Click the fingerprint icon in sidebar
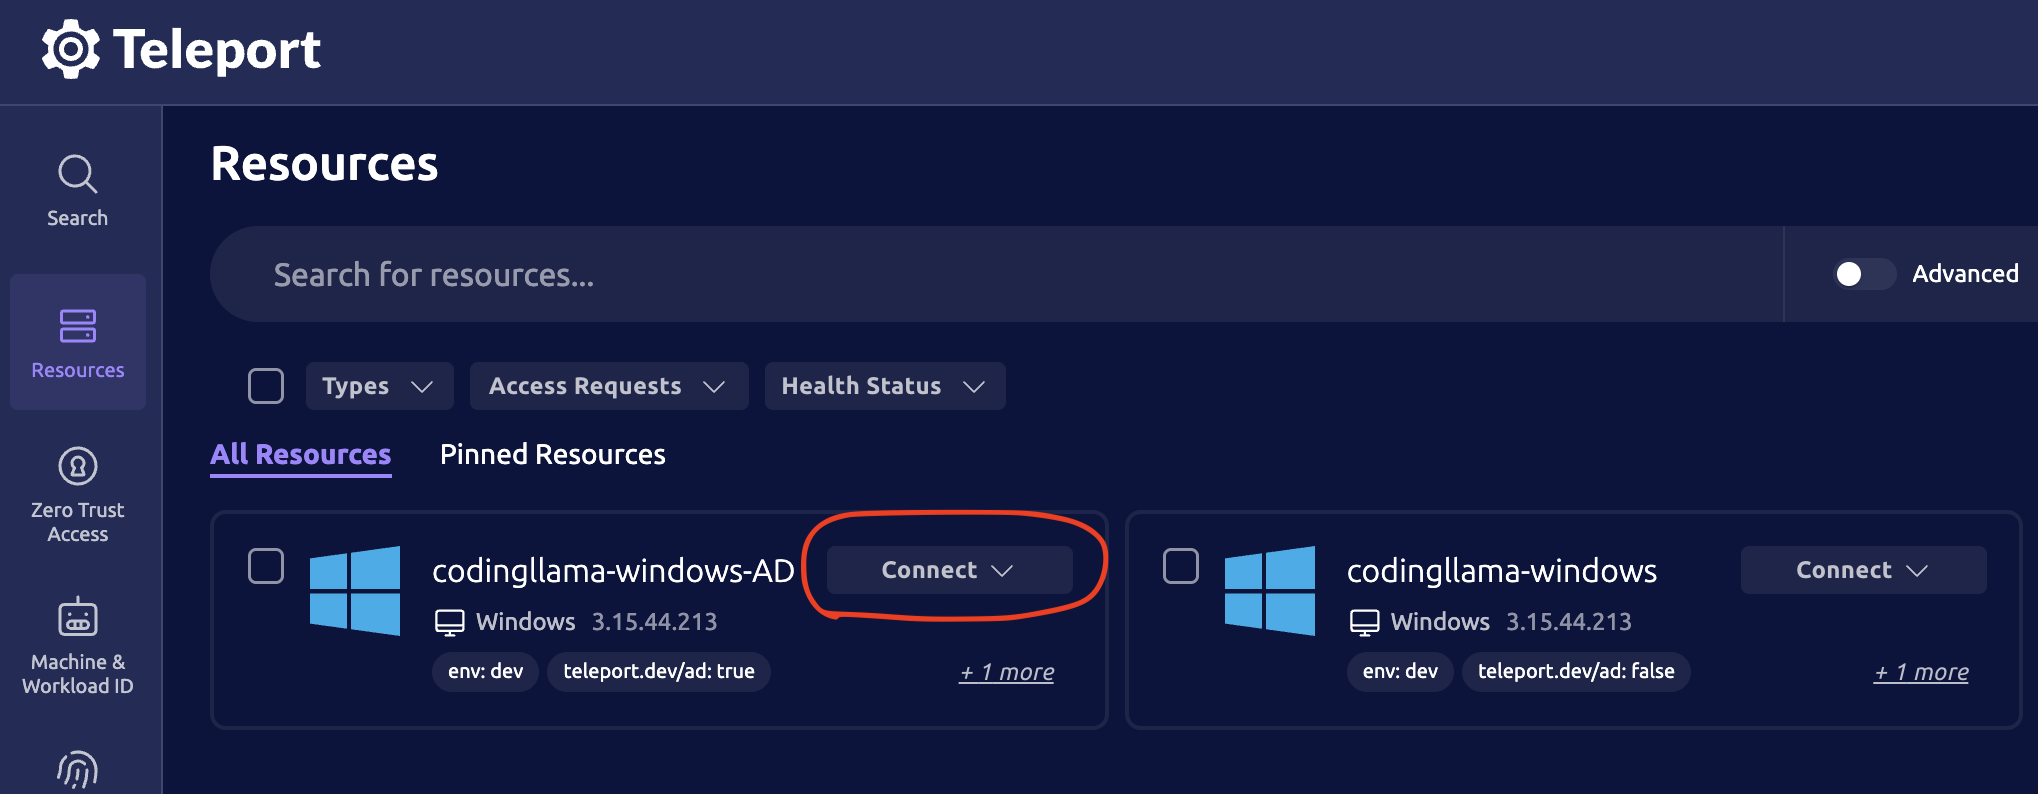The image size is (2038, 794). click(x=77, y=770)
